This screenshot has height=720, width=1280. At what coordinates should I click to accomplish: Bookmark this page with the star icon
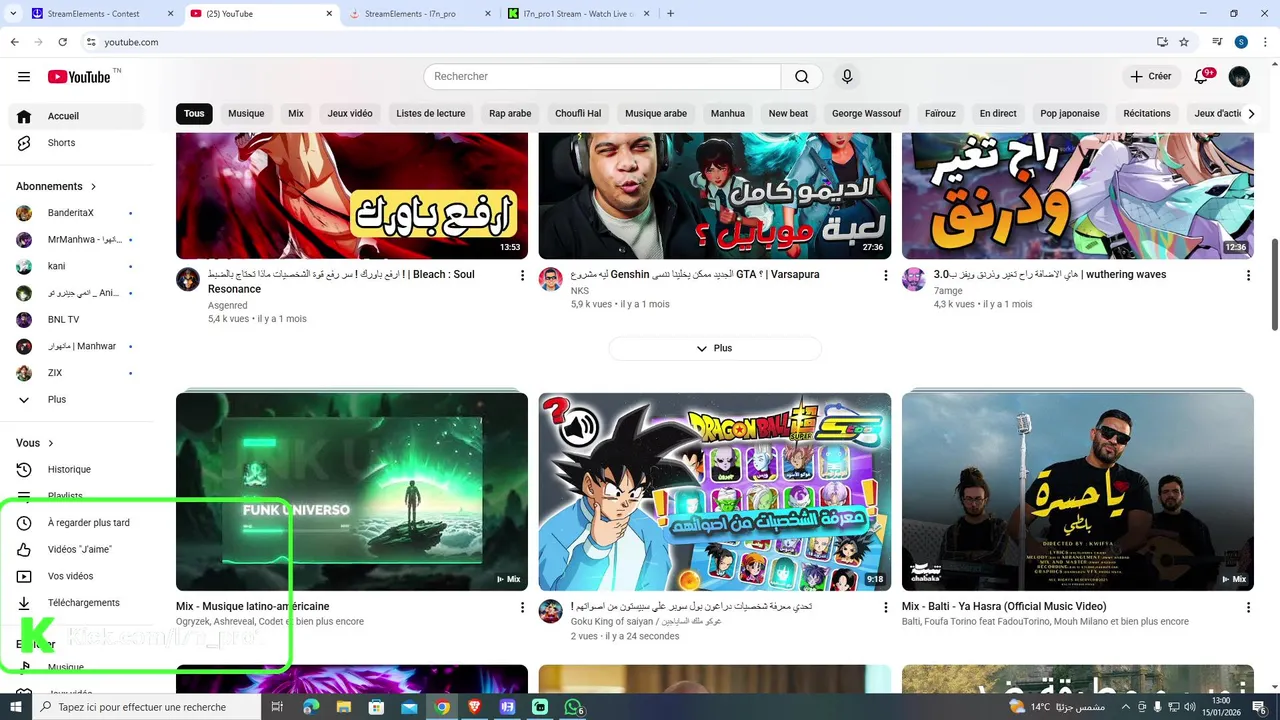(1184, 42)
